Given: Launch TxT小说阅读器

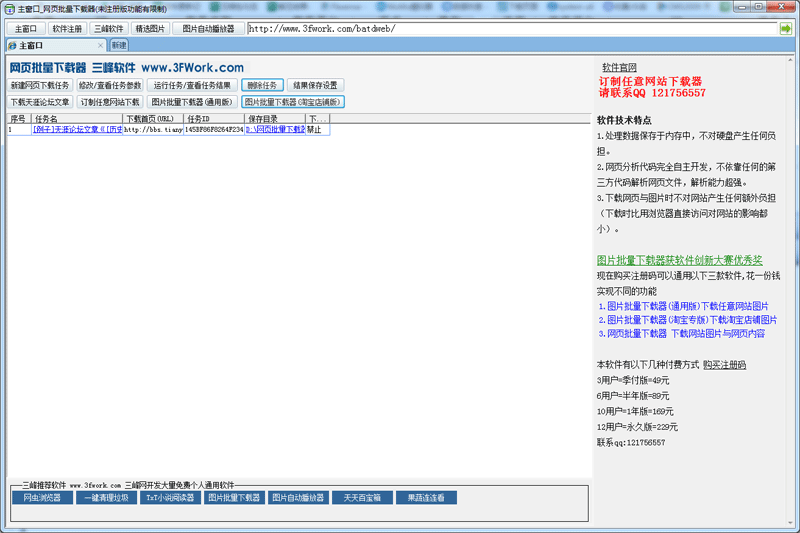Looking at the screenshot, I should pos(170,498).
